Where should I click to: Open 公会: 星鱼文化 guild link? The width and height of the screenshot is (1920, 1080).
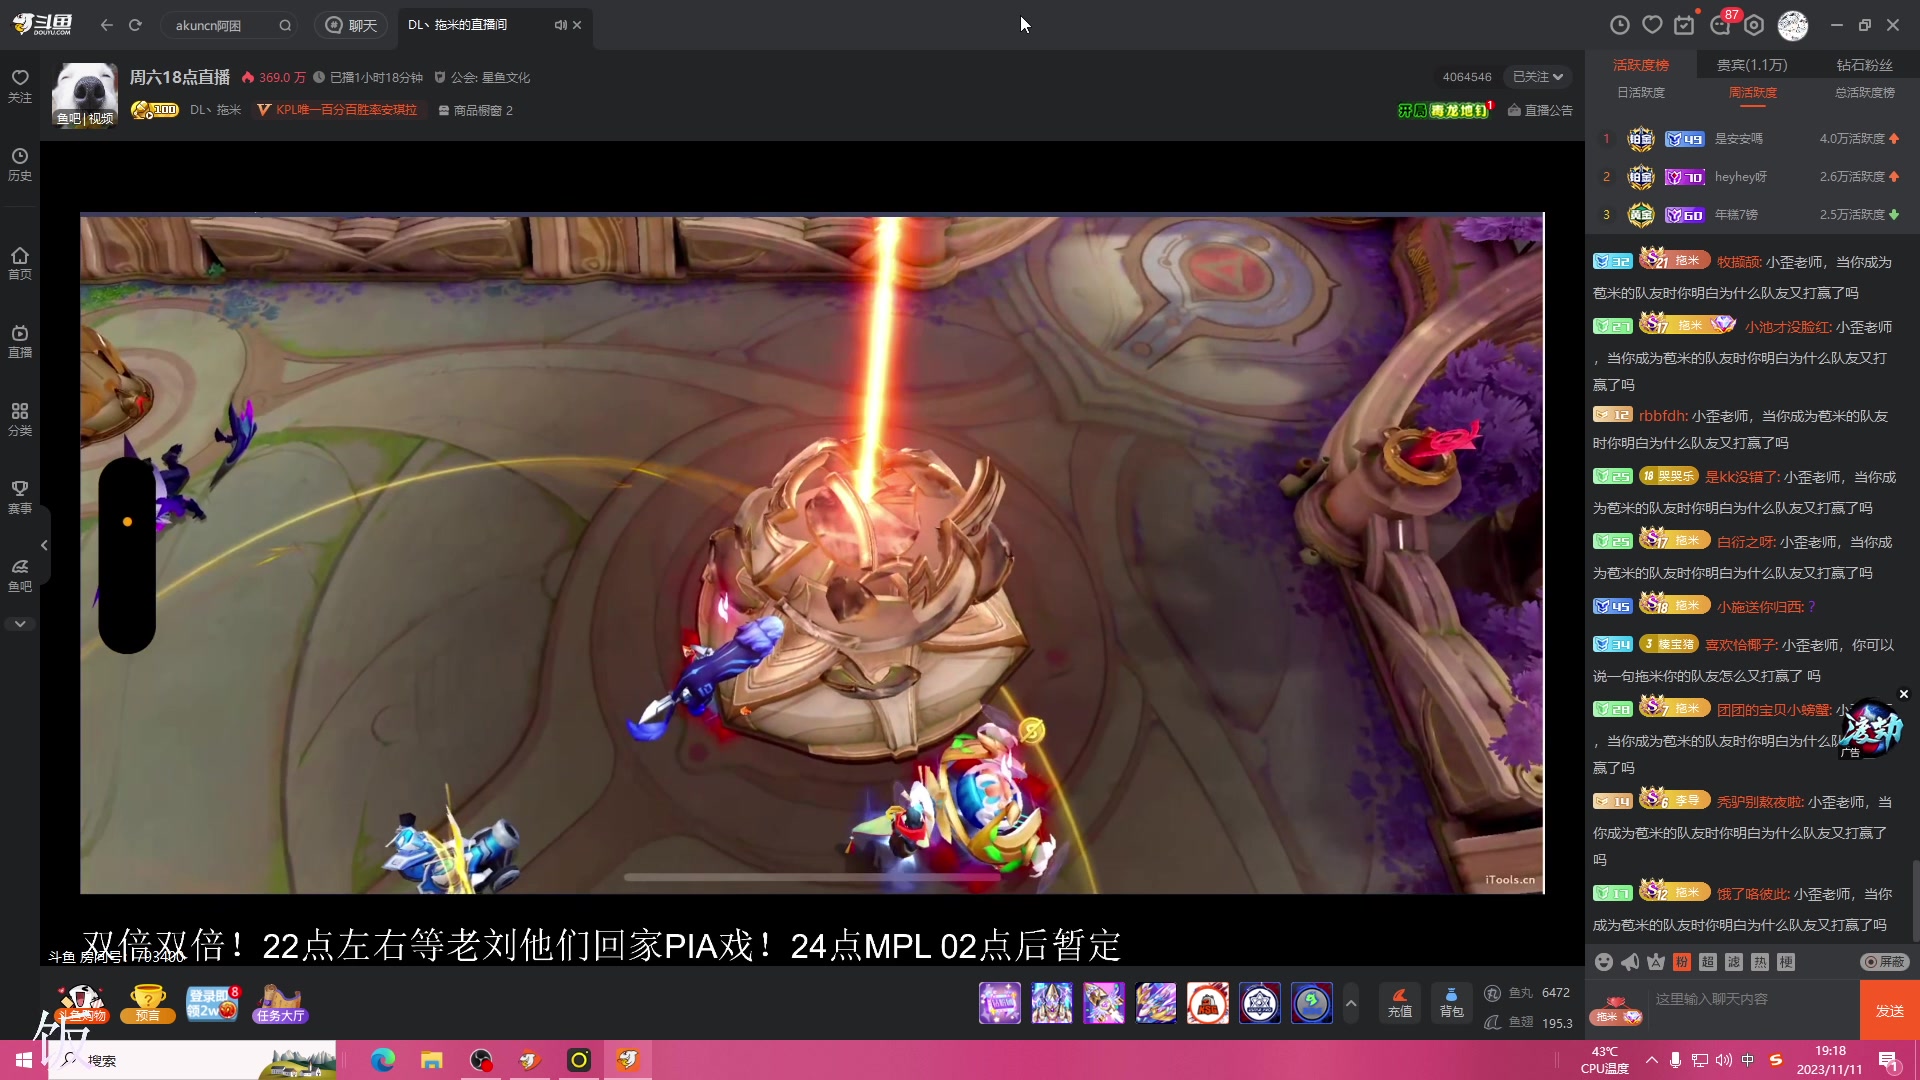pyautogui.click(x=482, y=77)
